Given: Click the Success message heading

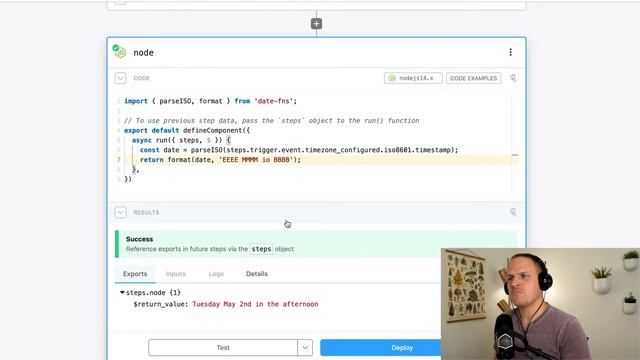Looking at the screenshot, I should [140, 239].
